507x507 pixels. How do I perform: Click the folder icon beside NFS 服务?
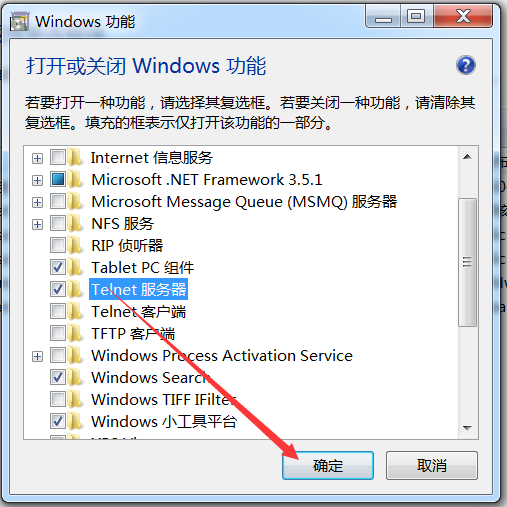point(75,223)
